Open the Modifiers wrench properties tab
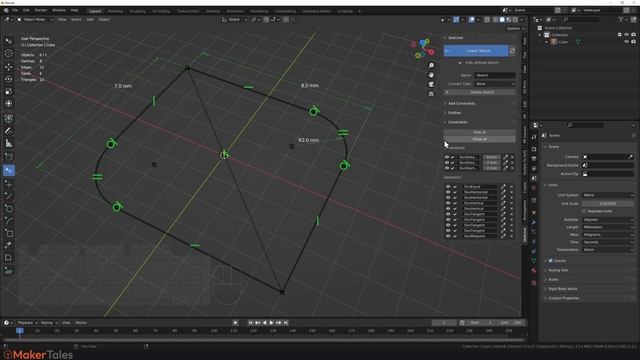640x360 pixels. tap(534, 222)
